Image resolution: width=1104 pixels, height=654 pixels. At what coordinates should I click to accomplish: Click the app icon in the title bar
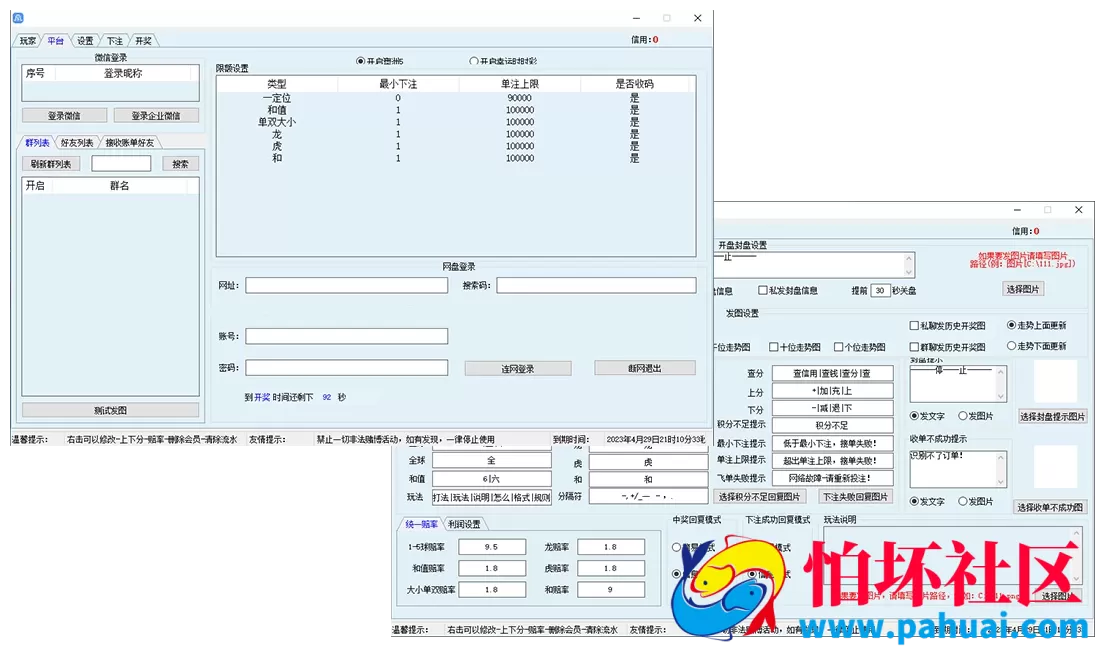pyautogui.click(x=18, y=18)
